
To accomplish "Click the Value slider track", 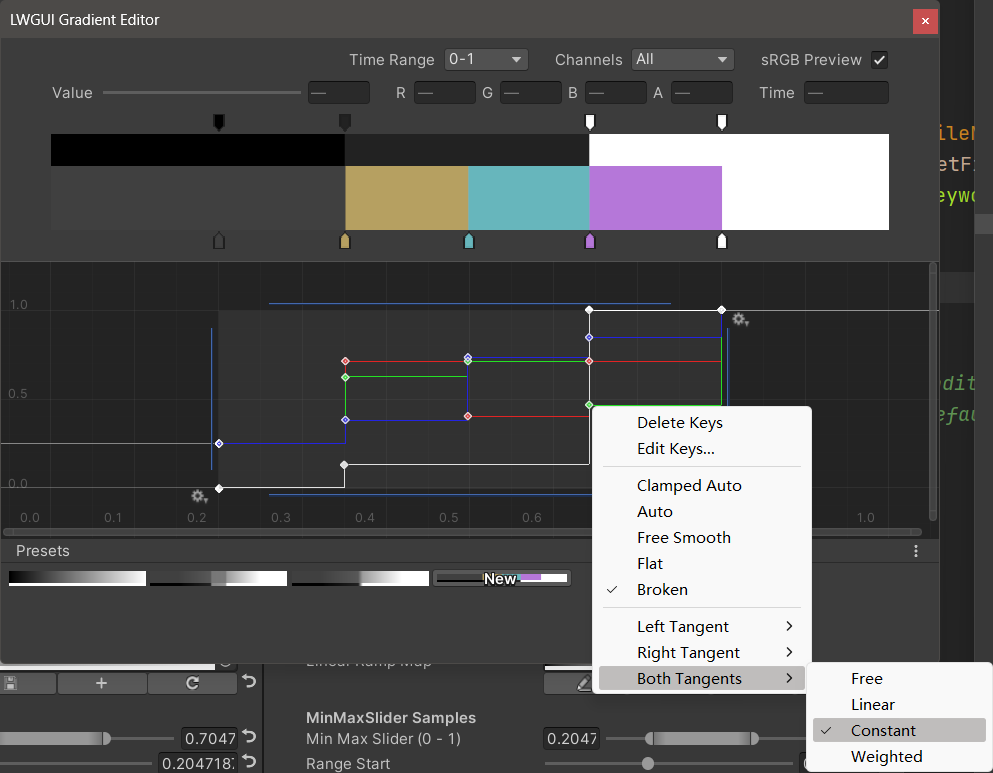I will pos(201,93).
